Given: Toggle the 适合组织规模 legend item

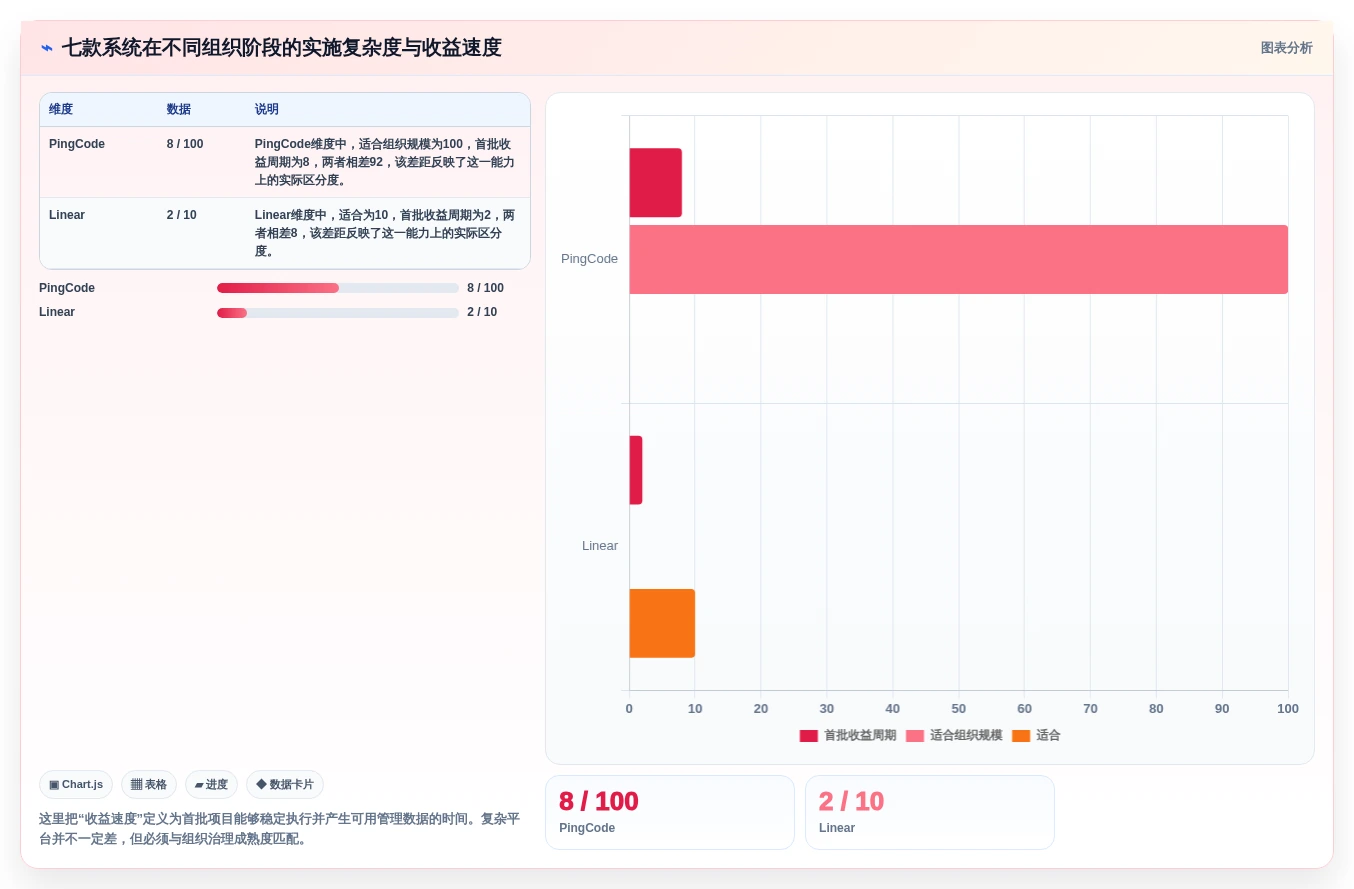Looking at the screenshot, I should point(954,736).
